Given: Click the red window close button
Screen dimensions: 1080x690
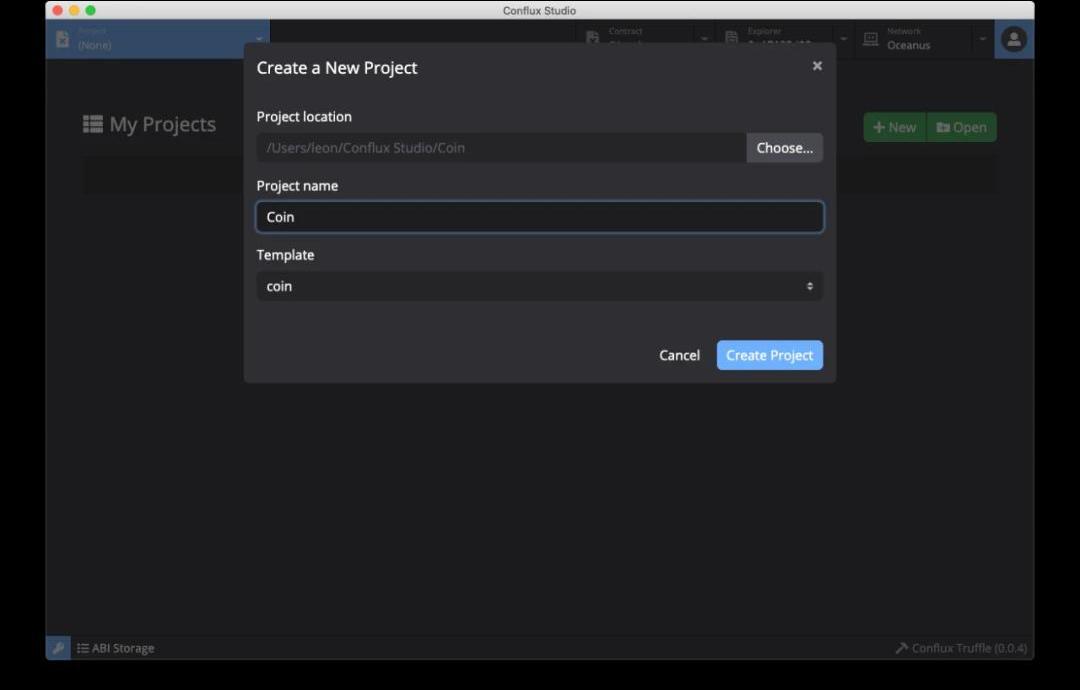Looking at the screenshot, I should 58,10.
